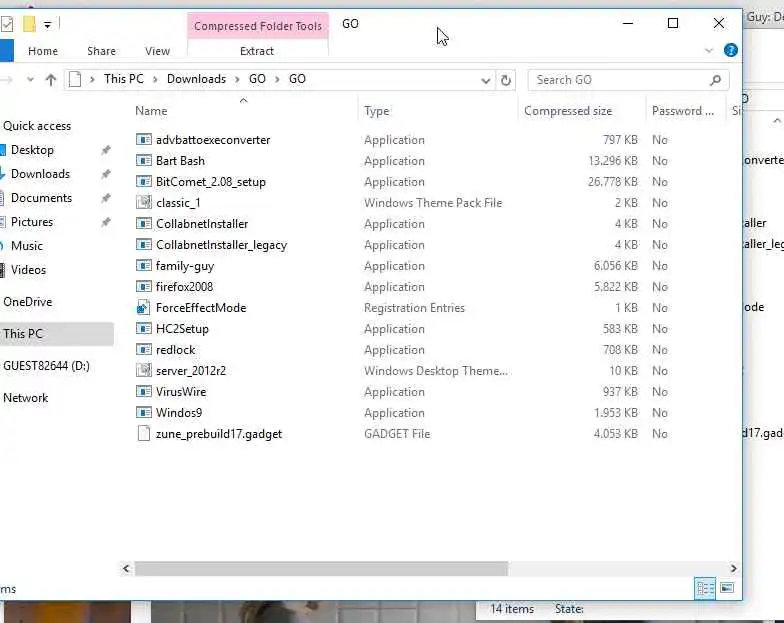Image resolution: width=784 pixels, height=623 pixels.
Task: Select Quick access in navigation pane
Action: click(37, 126)
